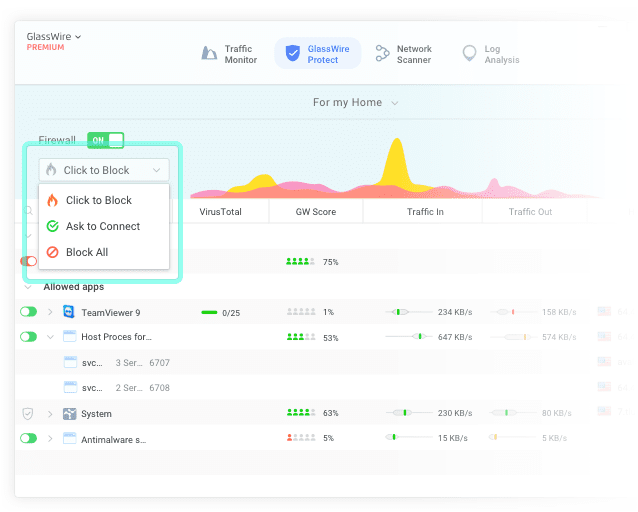Click the yellow peak in traffic graph

coord(397,161)
